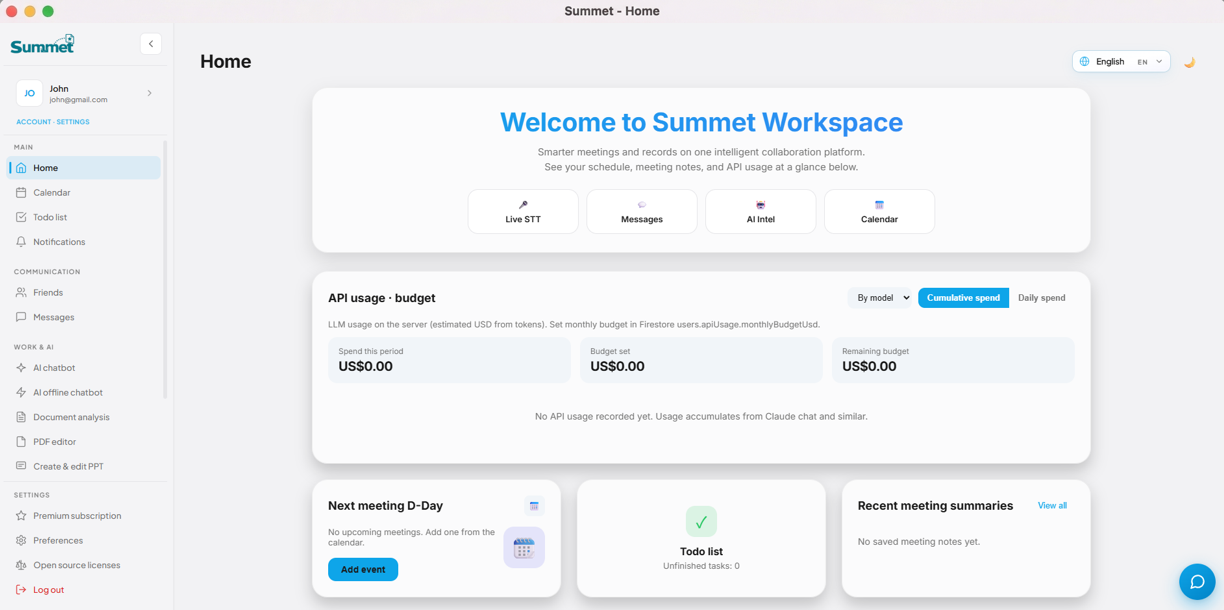Click the Live STT shortcut card
Screen dimensions: 1224x610
(x=523, y=212)
